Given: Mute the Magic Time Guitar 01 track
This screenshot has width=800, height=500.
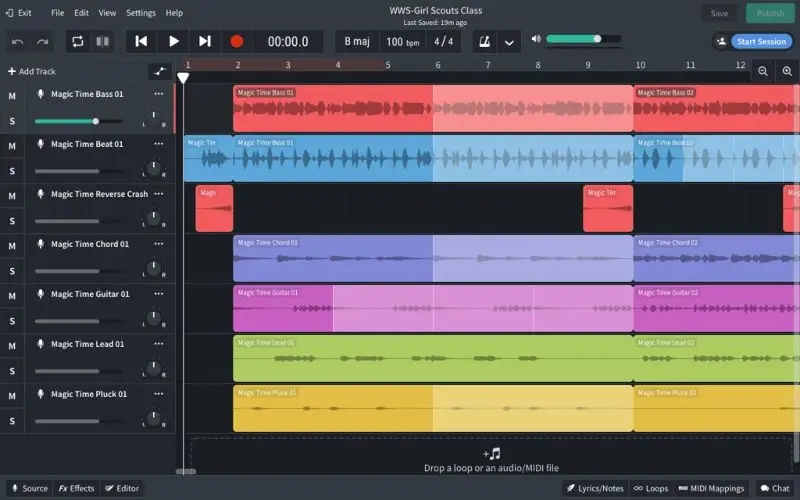Looking at the screenshot, I should (12, 295).
